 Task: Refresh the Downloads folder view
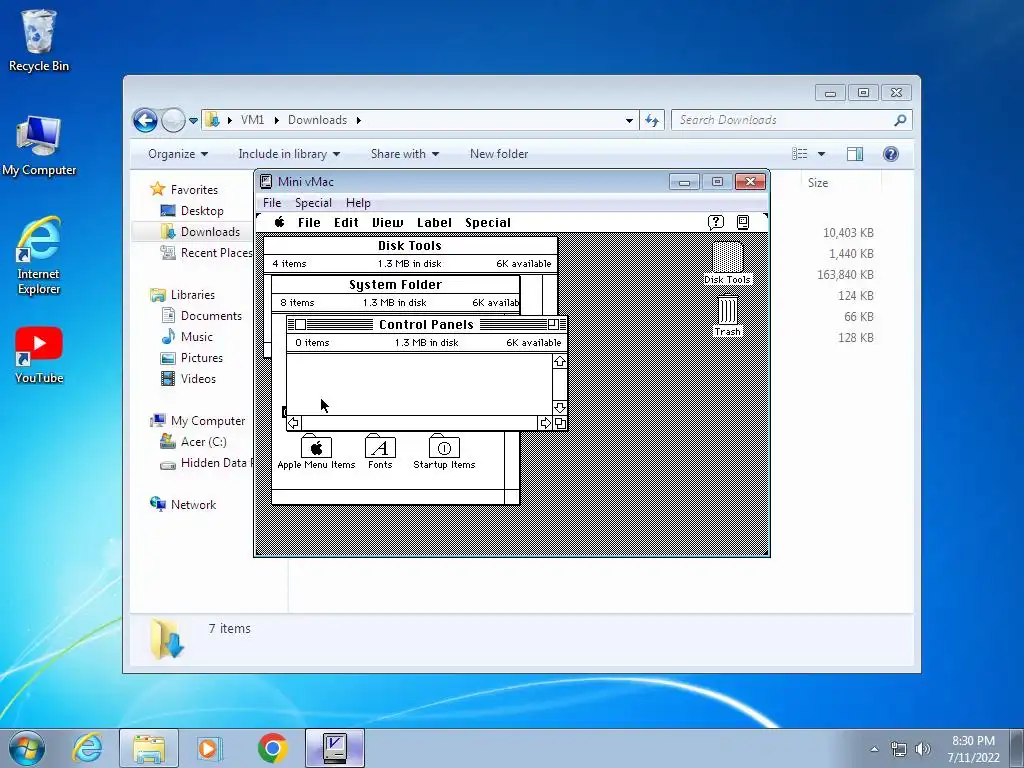pos(652,120)
